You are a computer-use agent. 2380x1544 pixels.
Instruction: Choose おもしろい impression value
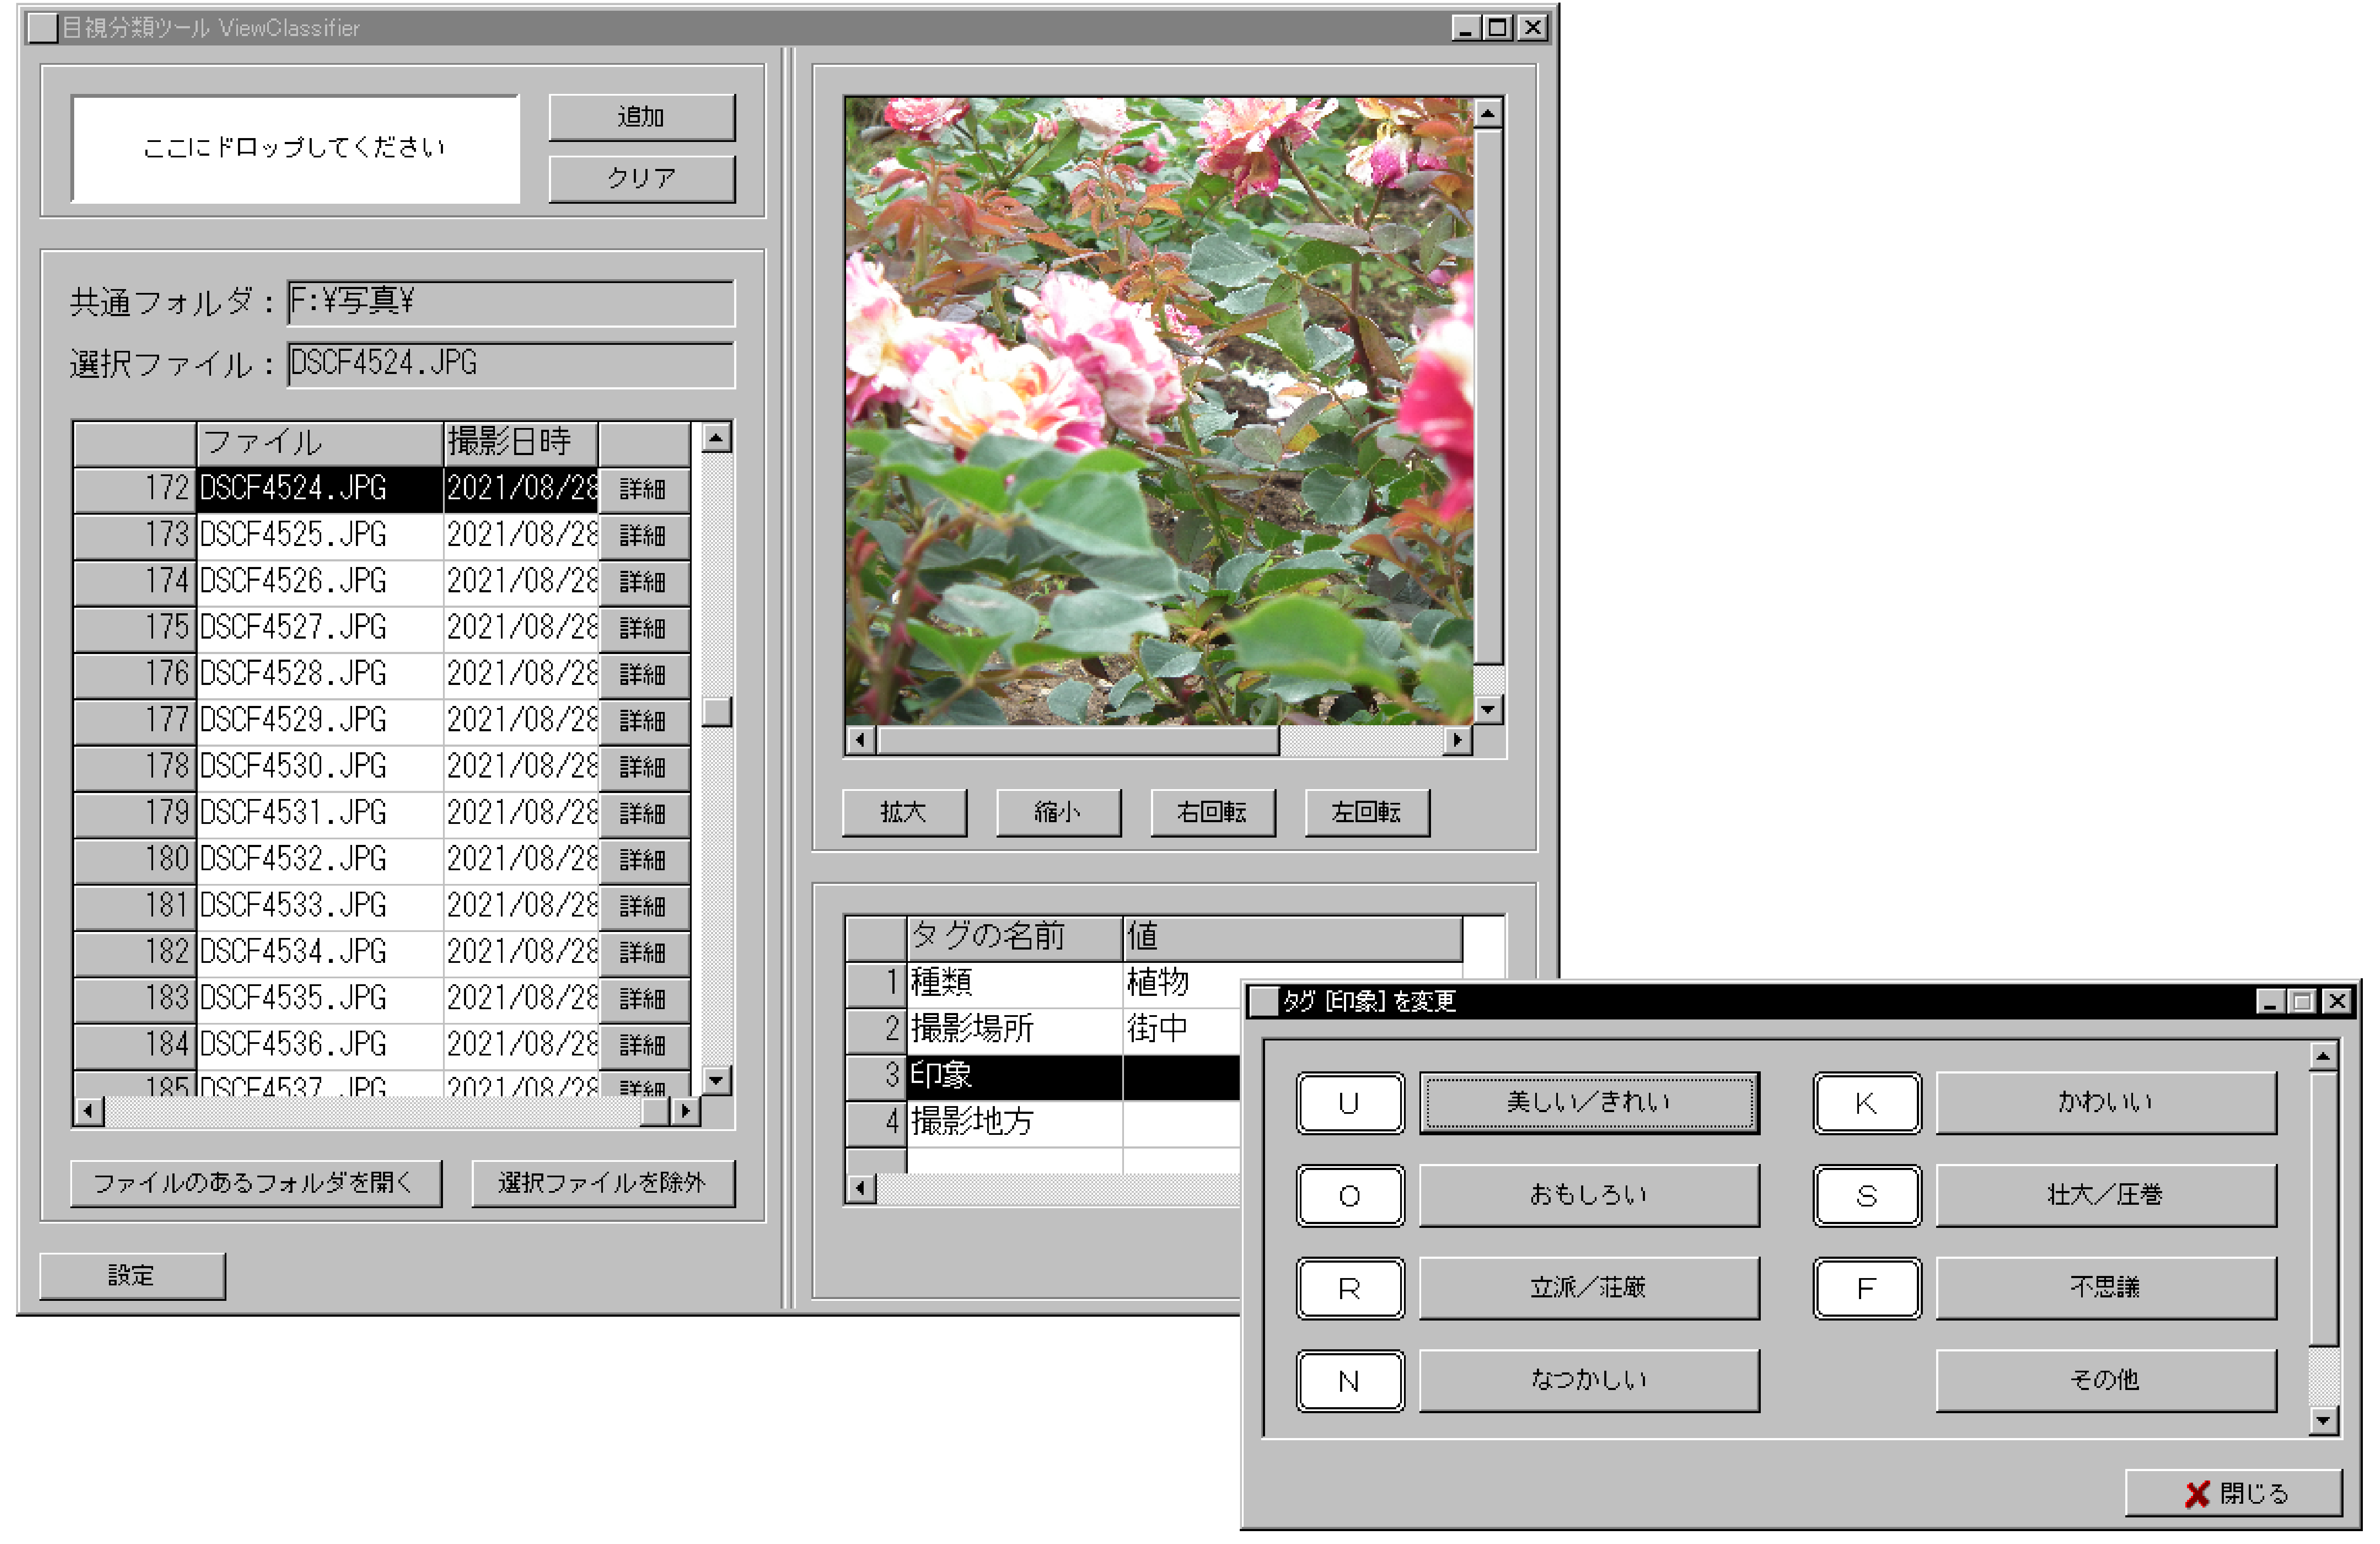pos(1590,1197)
